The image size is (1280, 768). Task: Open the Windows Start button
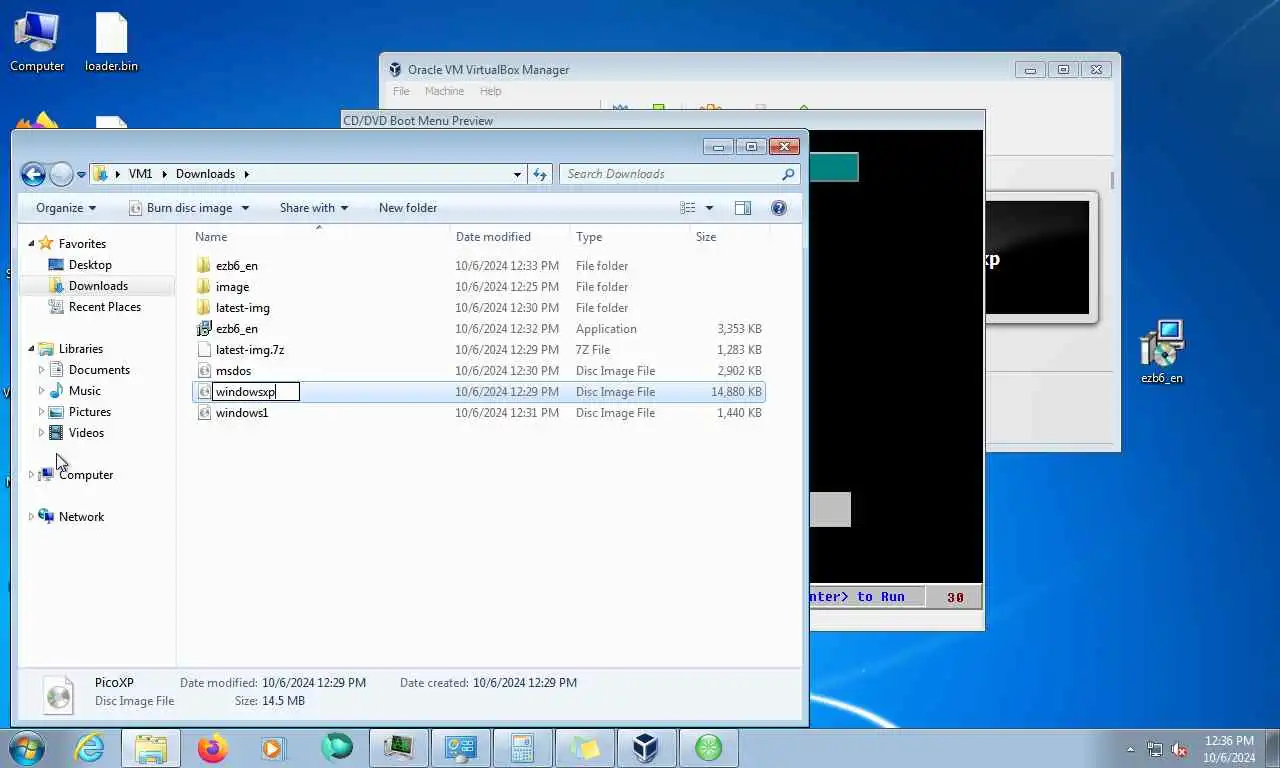25,748
